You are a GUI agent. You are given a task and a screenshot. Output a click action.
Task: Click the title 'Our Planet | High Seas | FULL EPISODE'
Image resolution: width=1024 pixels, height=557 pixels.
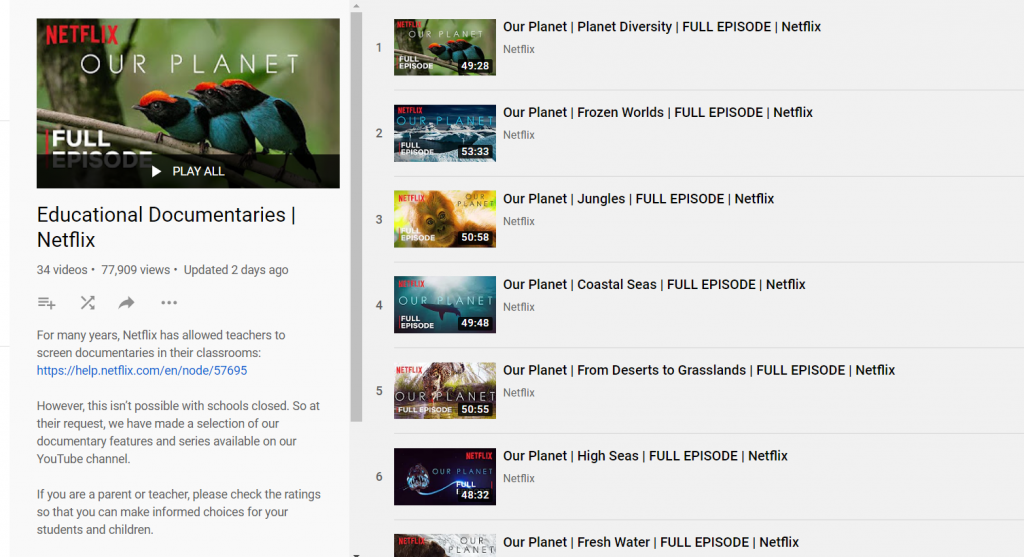645,456
